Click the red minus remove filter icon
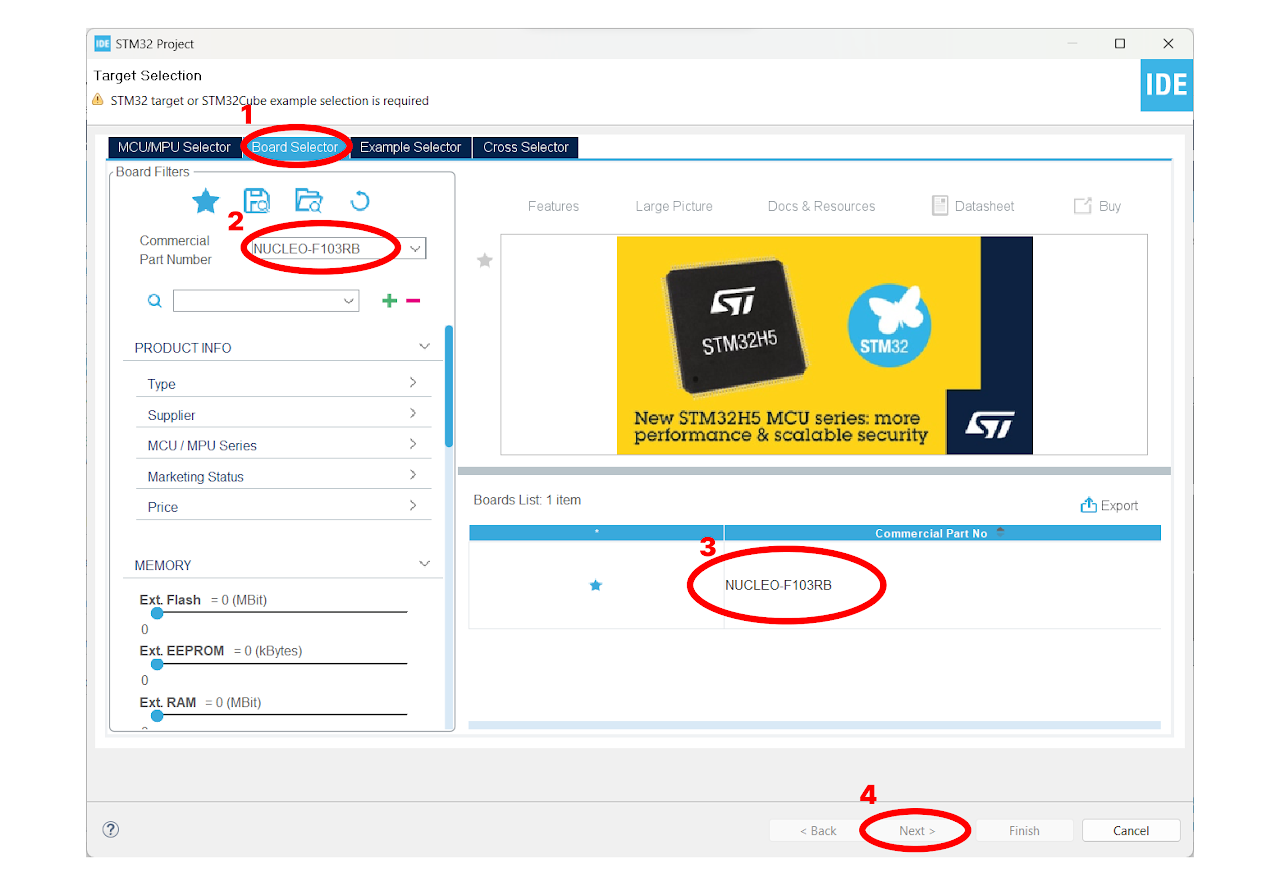The width and height of the screenshot is (1280, 886). pyautogui.click(x=413, y=301)
